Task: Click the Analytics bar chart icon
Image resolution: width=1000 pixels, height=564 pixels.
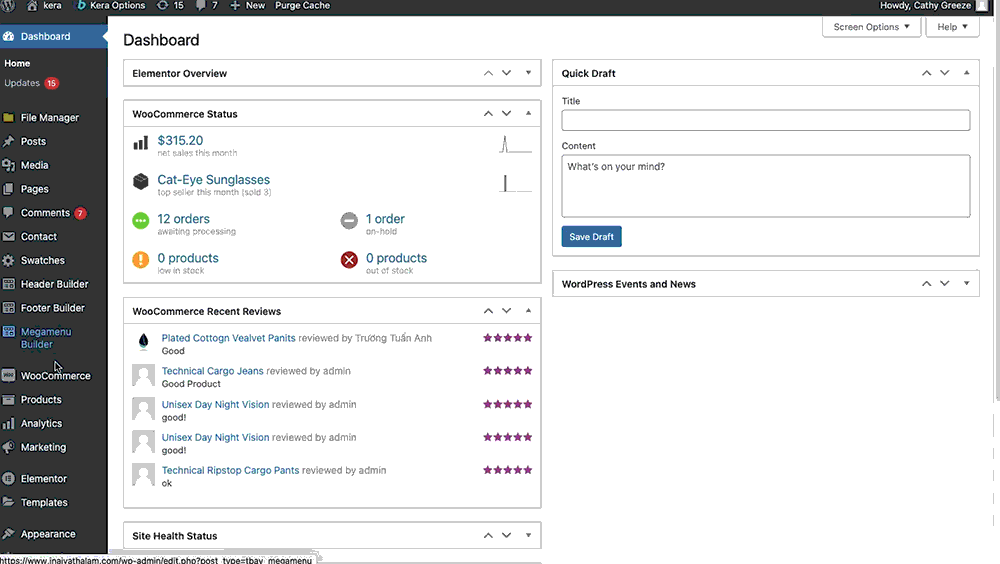Action: click(8, 424)
